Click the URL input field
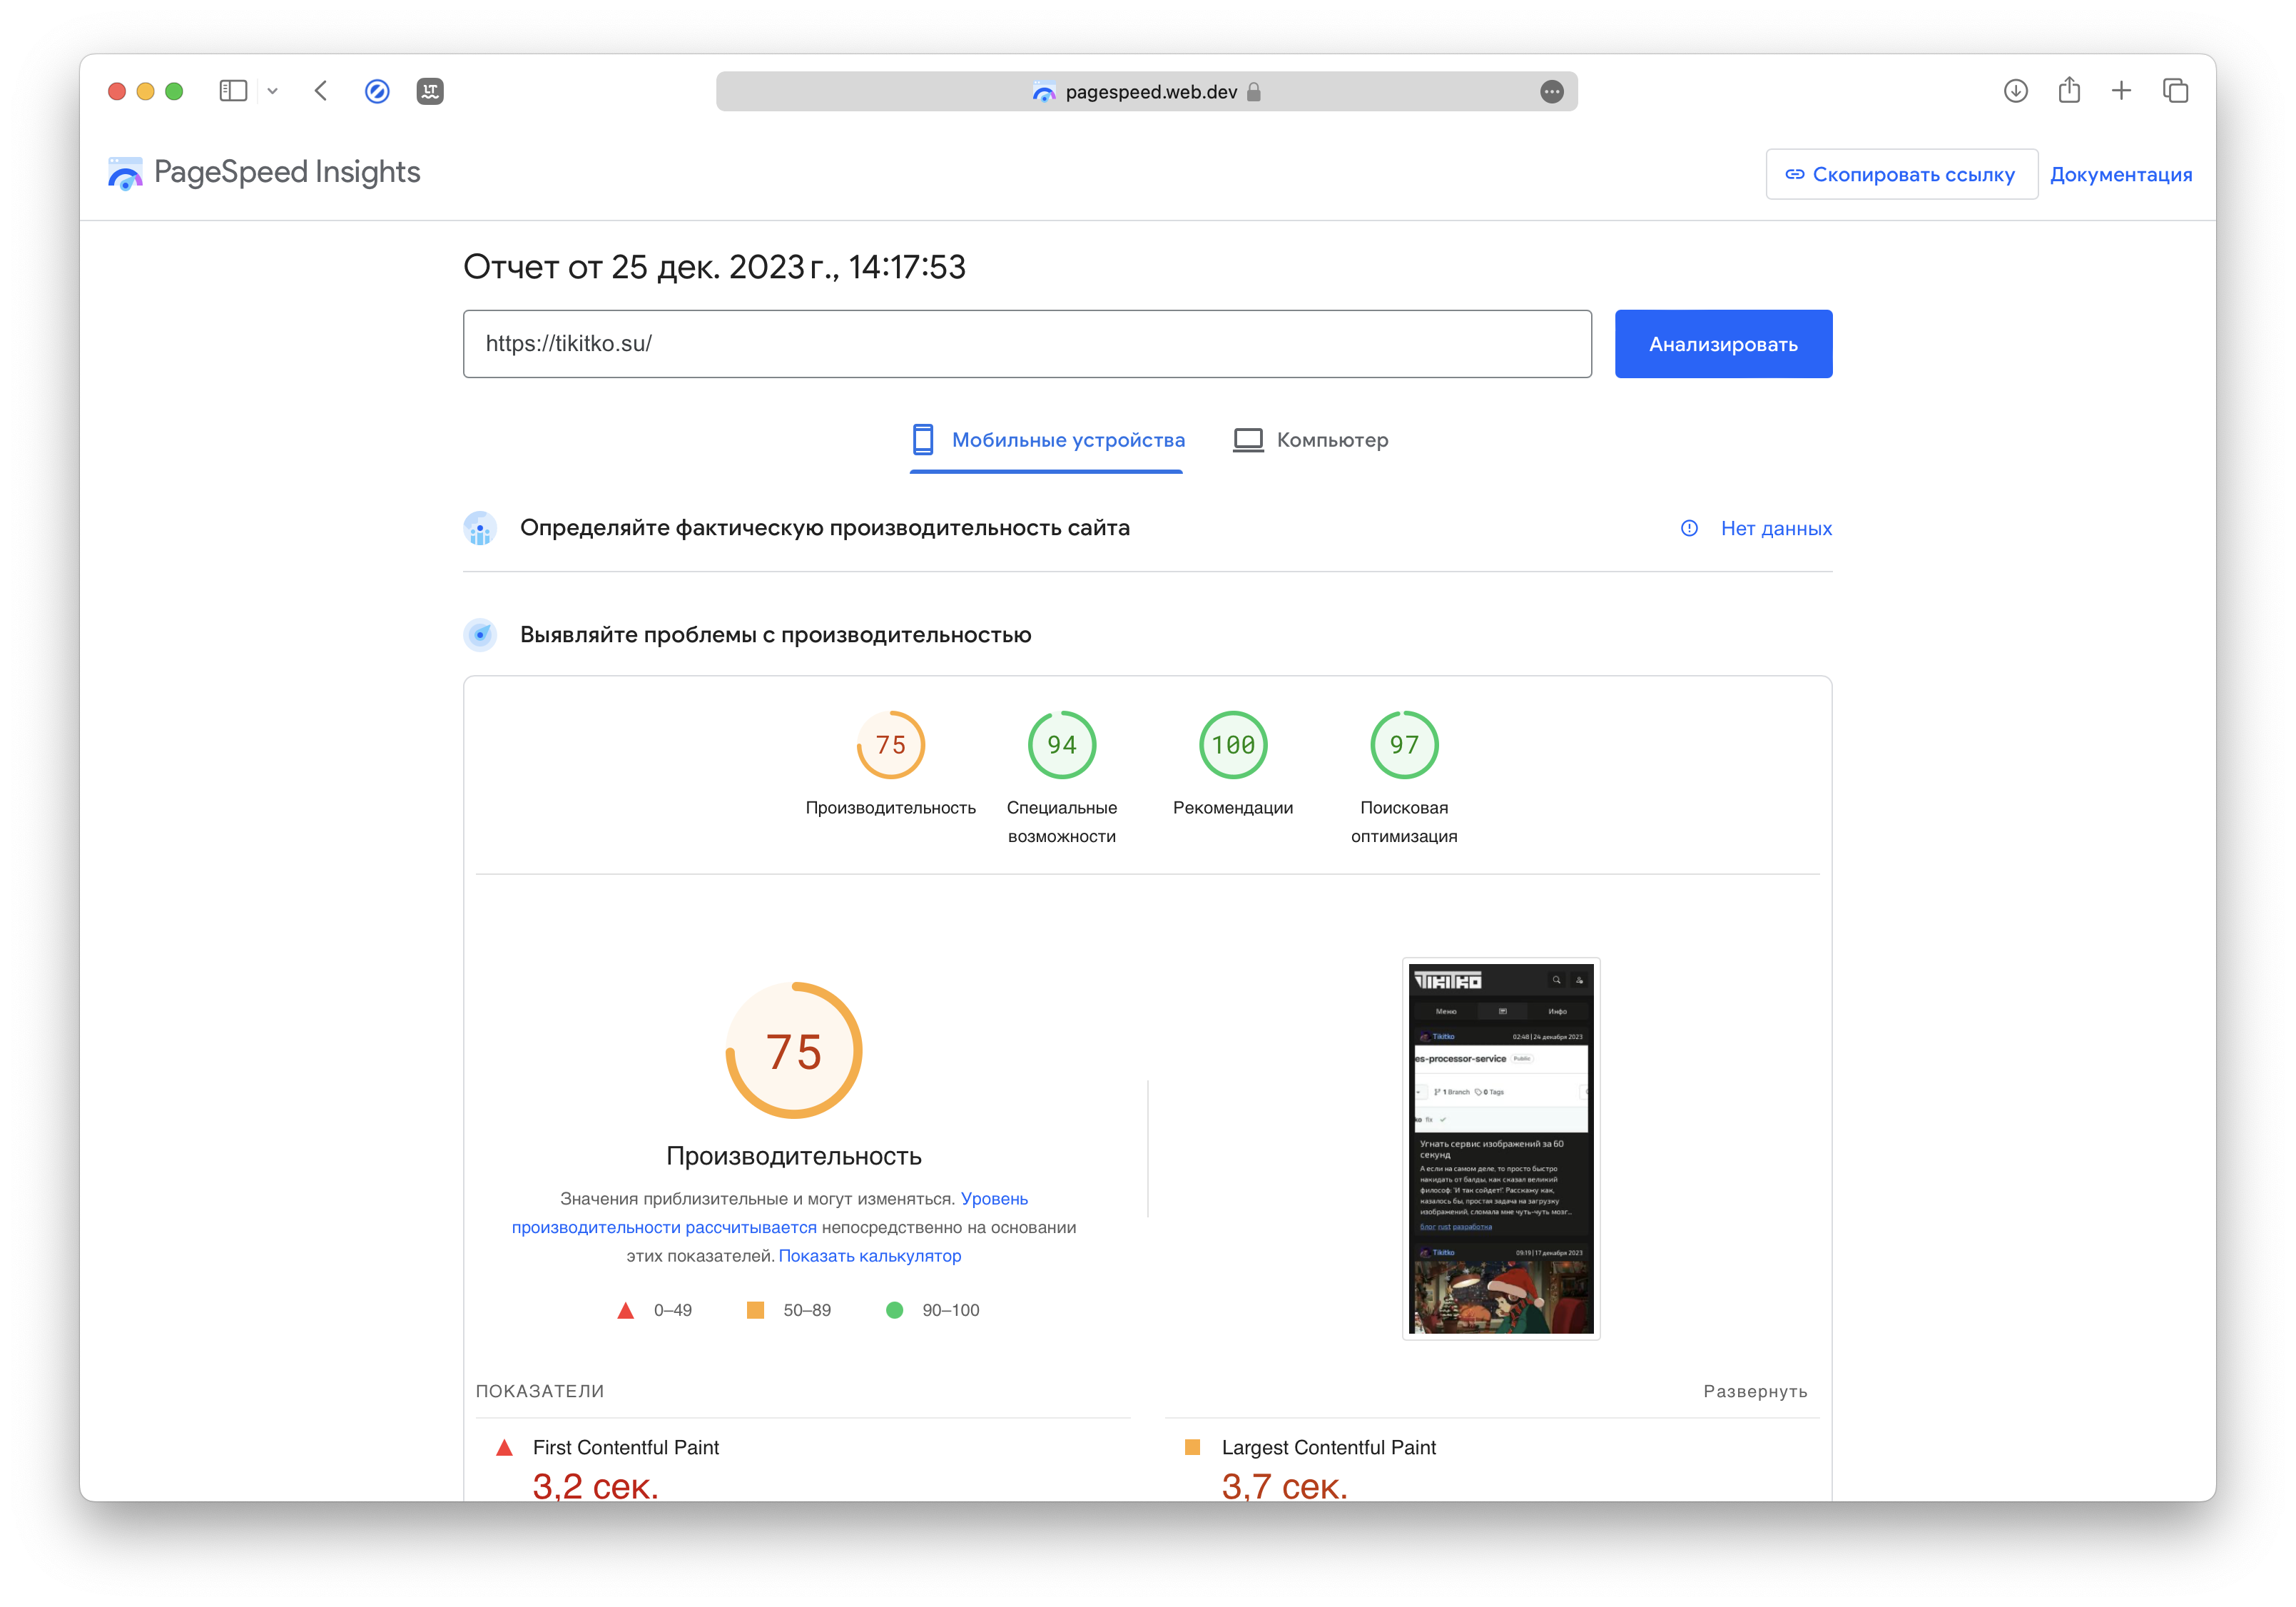The width and height of the screenshot is (2296, 1607). point(1026,344)
